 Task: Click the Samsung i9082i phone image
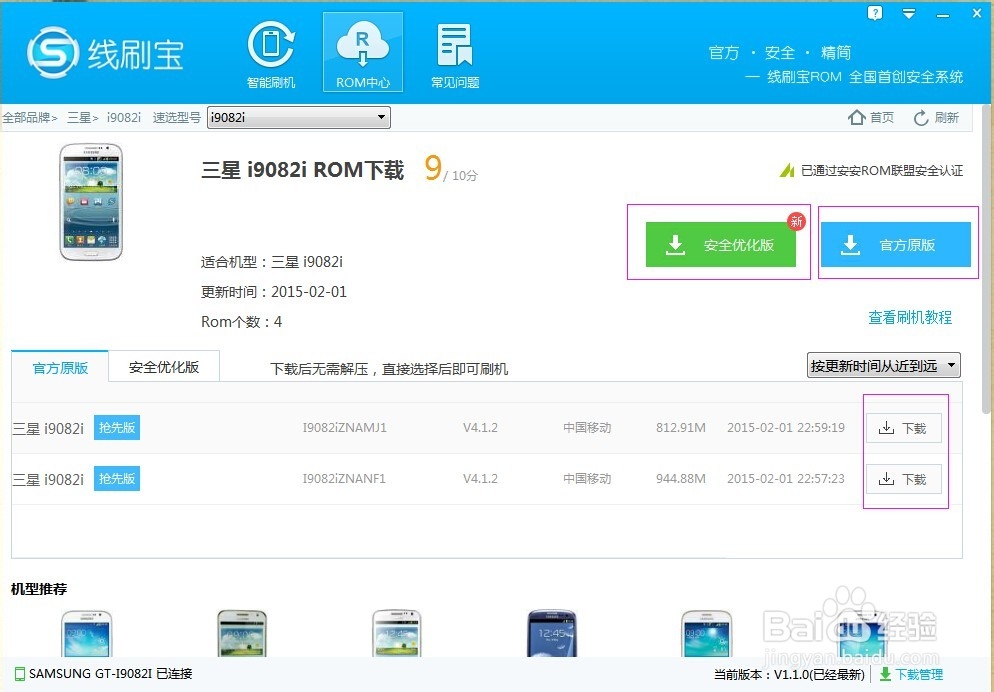tap(91, 202)
